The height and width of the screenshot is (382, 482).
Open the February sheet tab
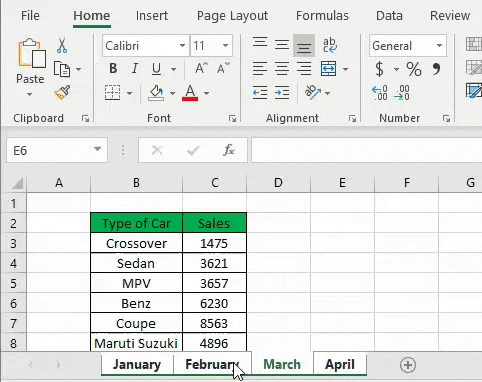point(212,364)
